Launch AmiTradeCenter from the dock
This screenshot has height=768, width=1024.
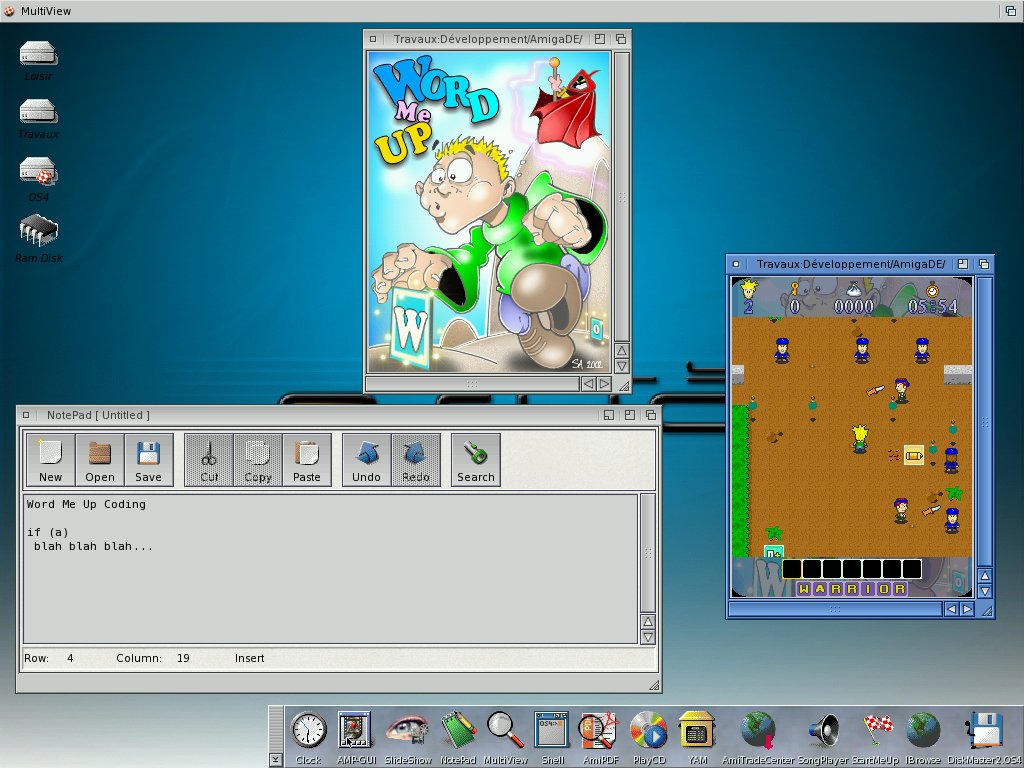click(x=758, y=737)
